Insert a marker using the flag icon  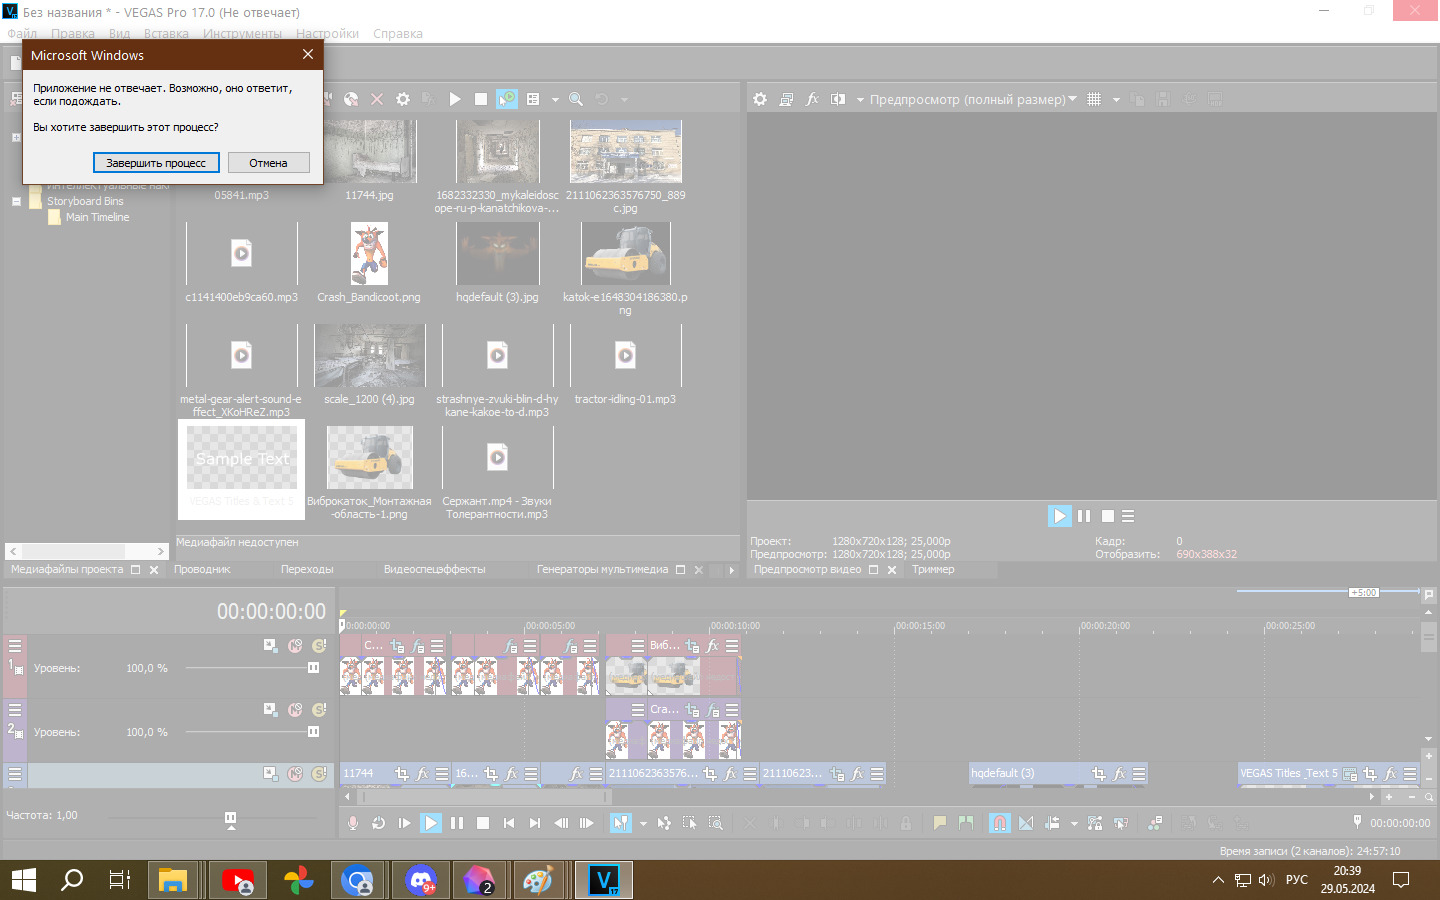coord(939,823)
